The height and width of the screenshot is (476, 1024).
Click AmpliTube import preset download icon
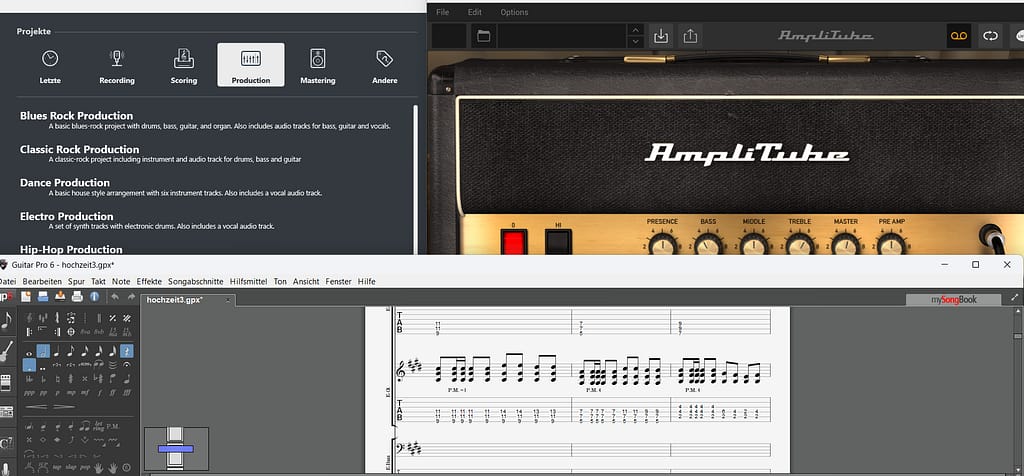pos(661,36)
